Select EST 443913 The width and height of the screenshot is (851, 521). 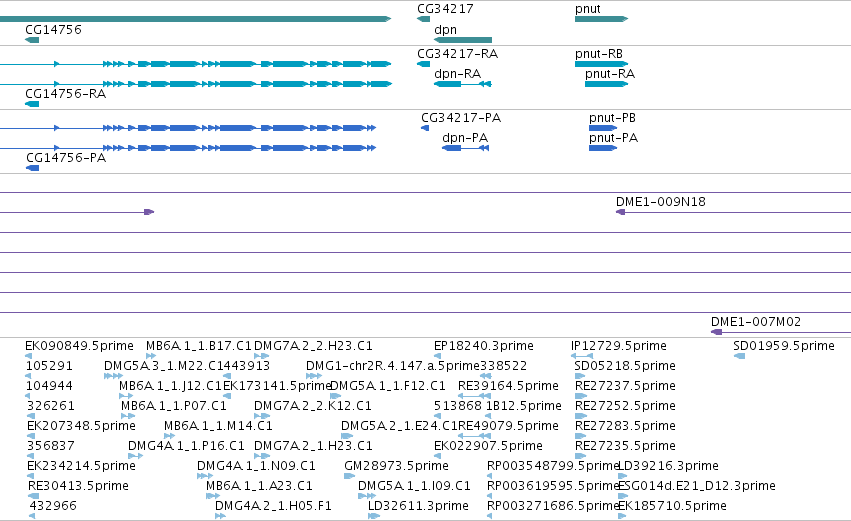point(246,366)
